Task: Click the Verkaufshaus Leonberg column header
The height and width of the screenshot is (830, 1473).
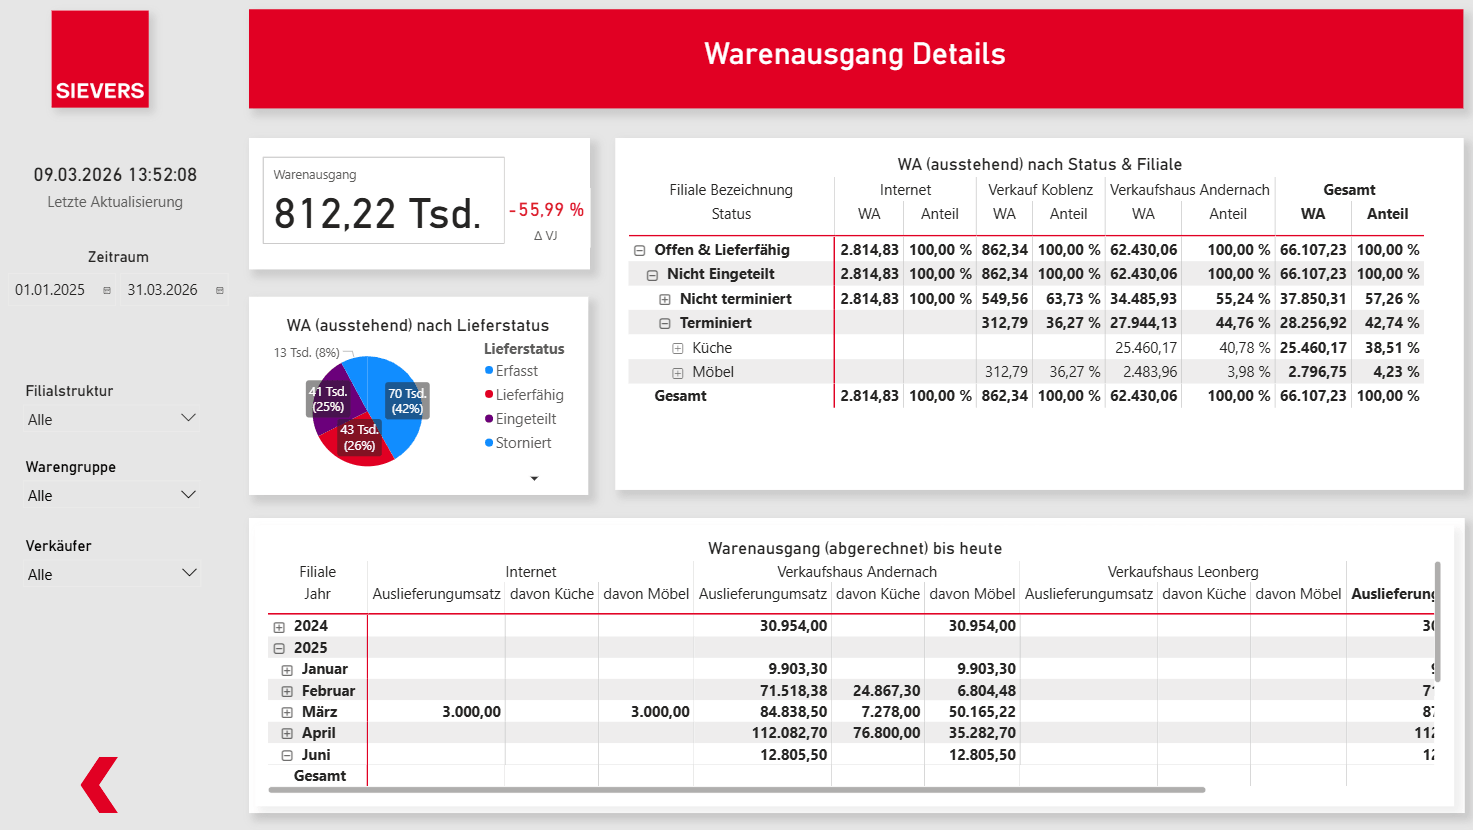Action: click(1183, 572)
